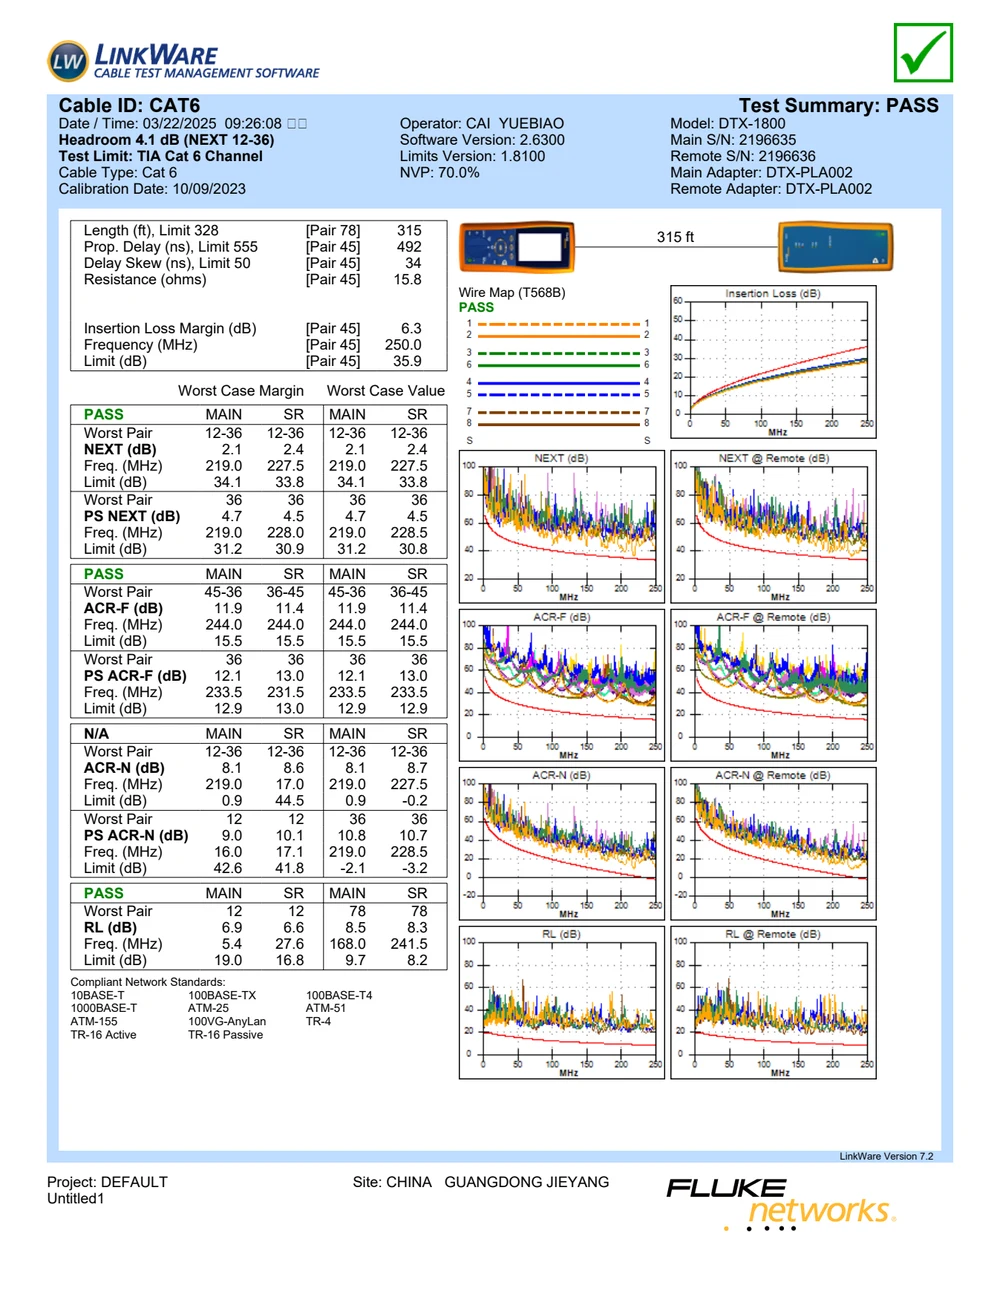This screenshot has height=1294, width=1000.
Task: Click Test Summary: PASS text
Action: [838, 105]
